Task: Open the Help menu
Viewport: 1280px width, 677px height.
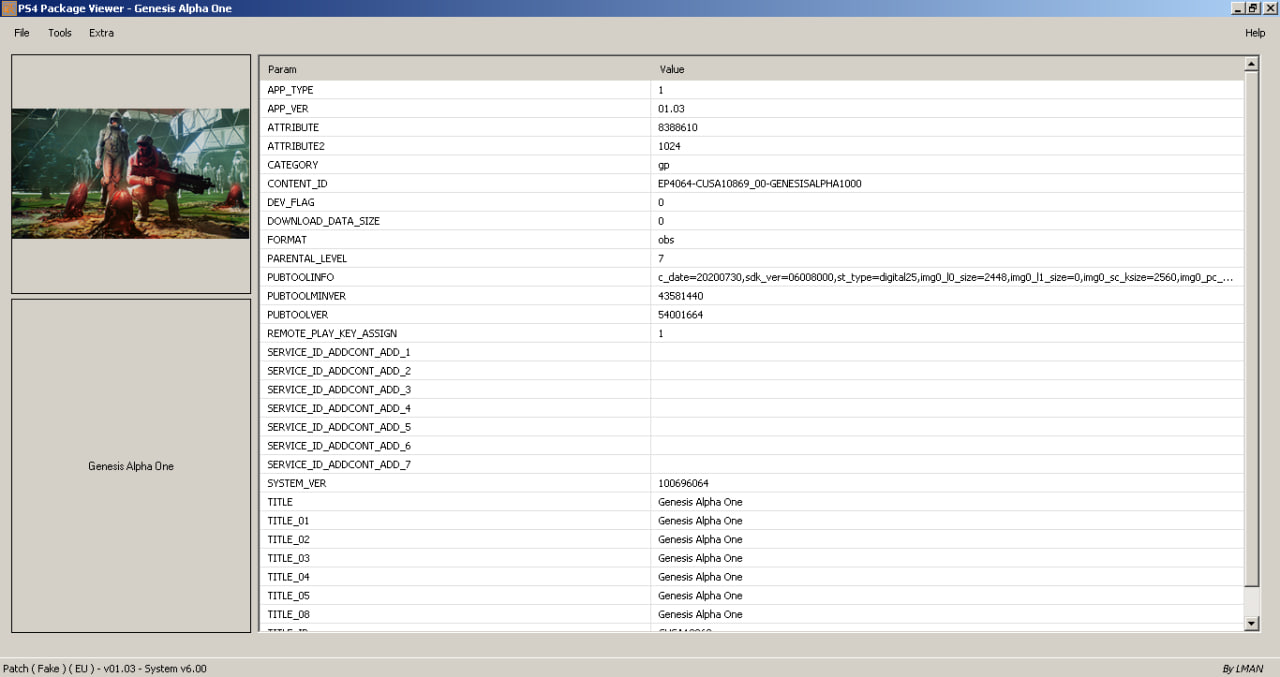Action: (x=1255, y=33)
